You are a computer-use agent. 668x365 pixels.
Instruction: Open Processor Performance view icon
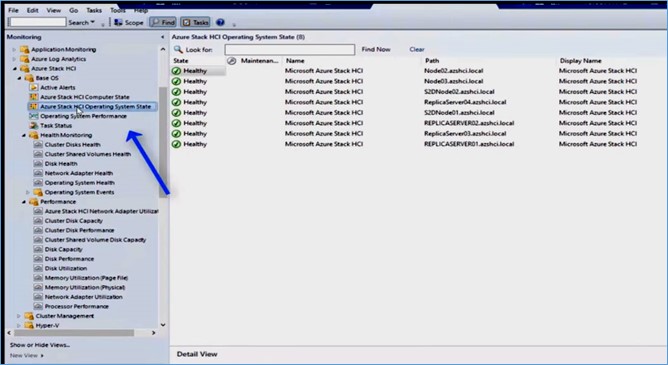[x=38, y=307]
